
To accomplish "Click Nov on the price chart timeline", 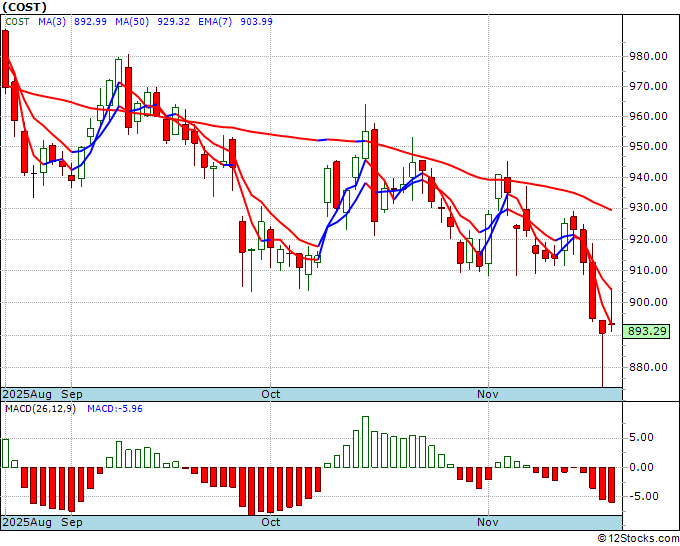I will point(487,395).
